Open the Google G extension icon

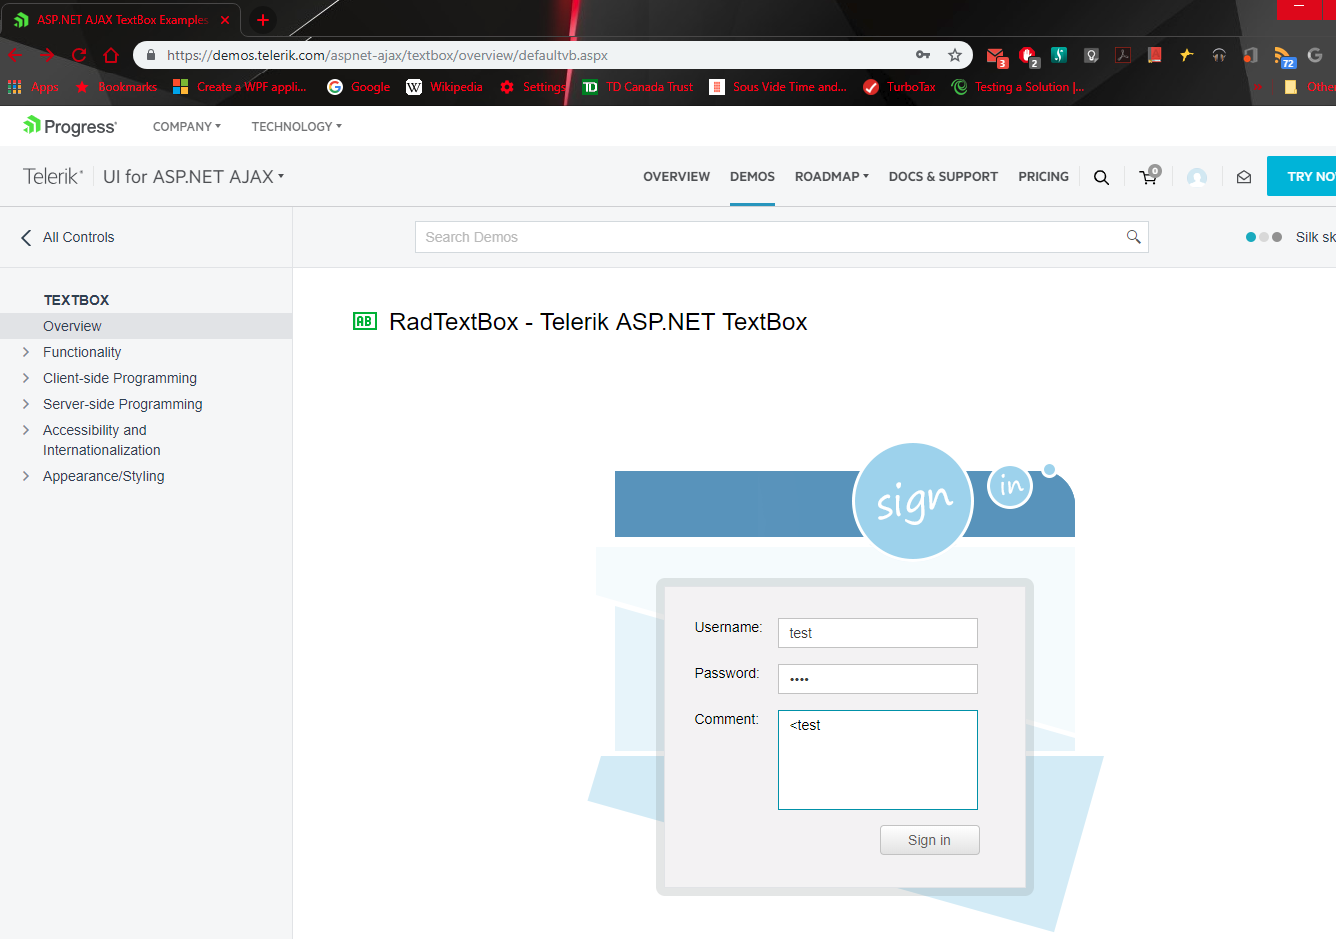click(1315, 55)
